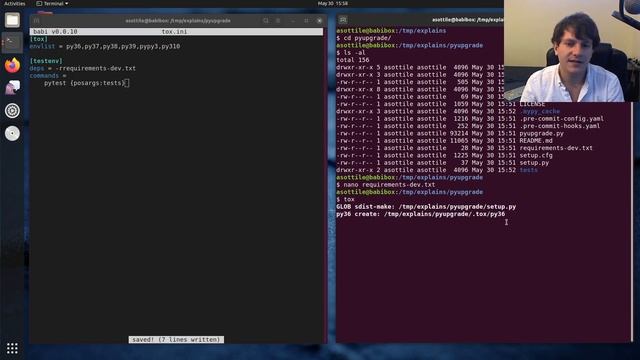Click 'babi v0.0.10' in the editor header
The height and width of the screenshot is (360, 640).
55,31
